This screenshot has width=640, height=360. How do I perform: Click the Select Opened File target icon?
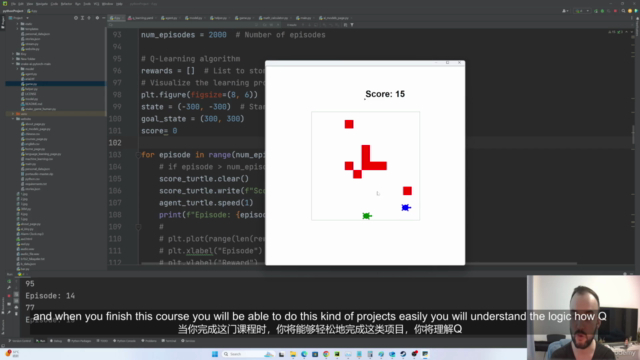click(76, 18)
